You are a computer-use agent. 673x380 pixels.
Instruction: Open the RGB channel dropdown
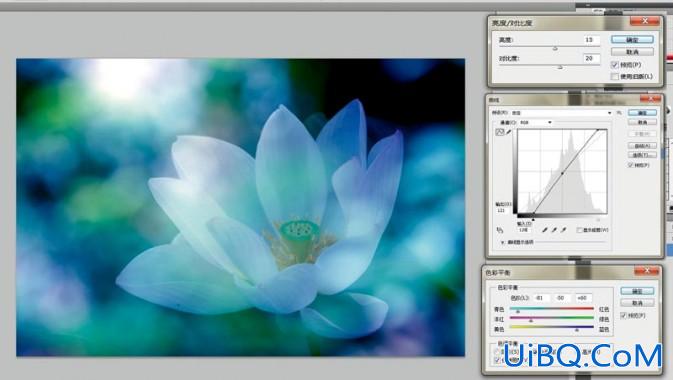click(x=536, y=123)
